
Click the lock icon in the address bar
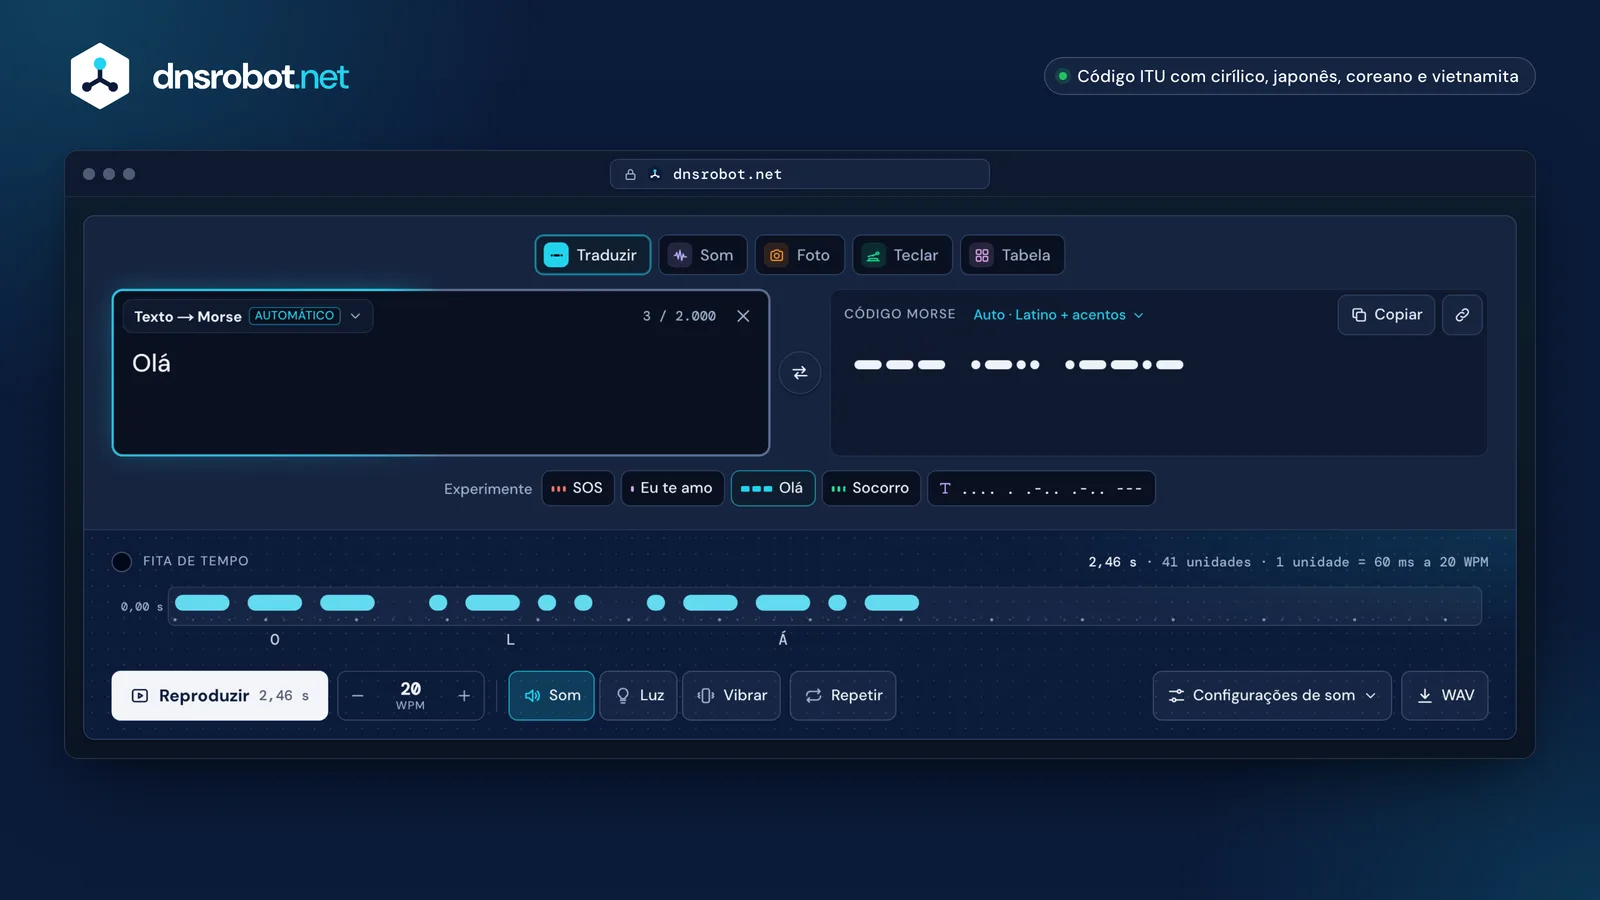click(x=630, y=174)
